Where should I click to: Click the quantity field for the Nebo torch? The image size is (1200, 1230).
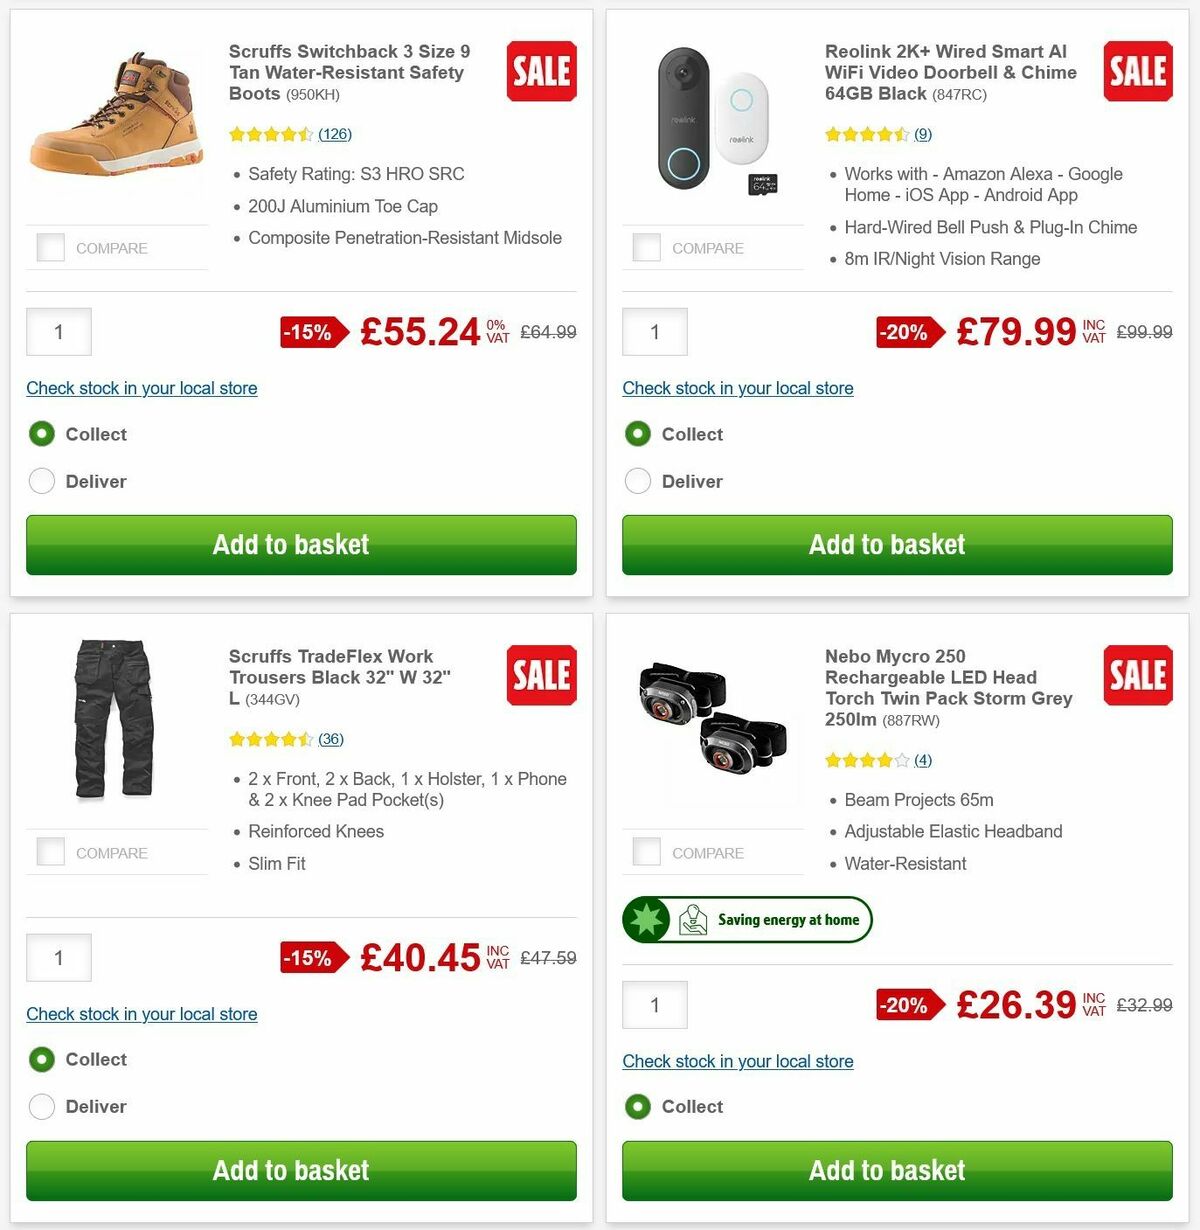click(x=655, y=1005)
